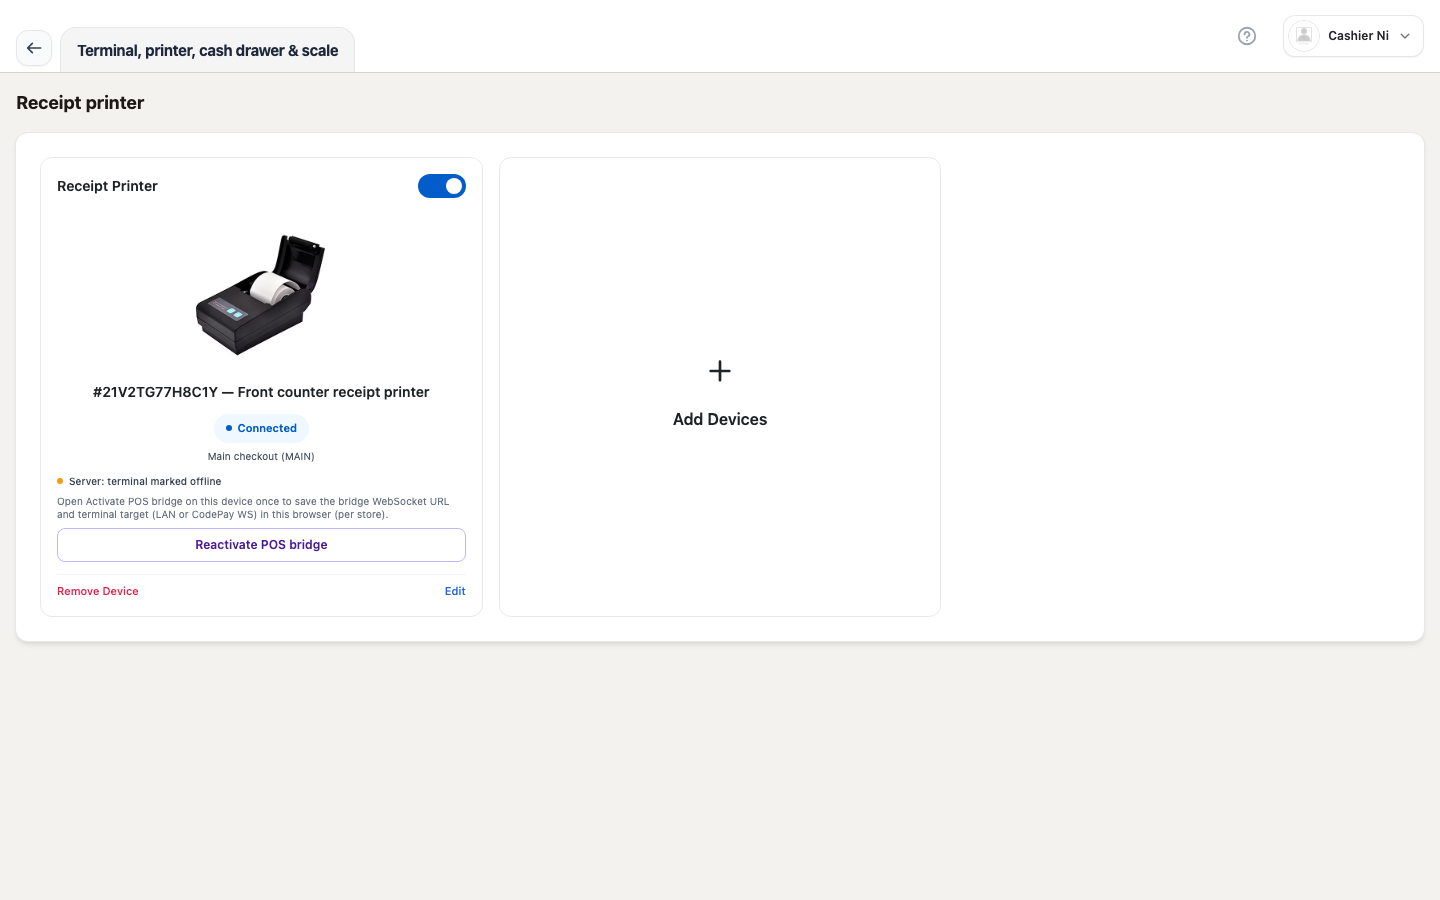Click the 'Receipt Printer' card title

pos(107,186)
